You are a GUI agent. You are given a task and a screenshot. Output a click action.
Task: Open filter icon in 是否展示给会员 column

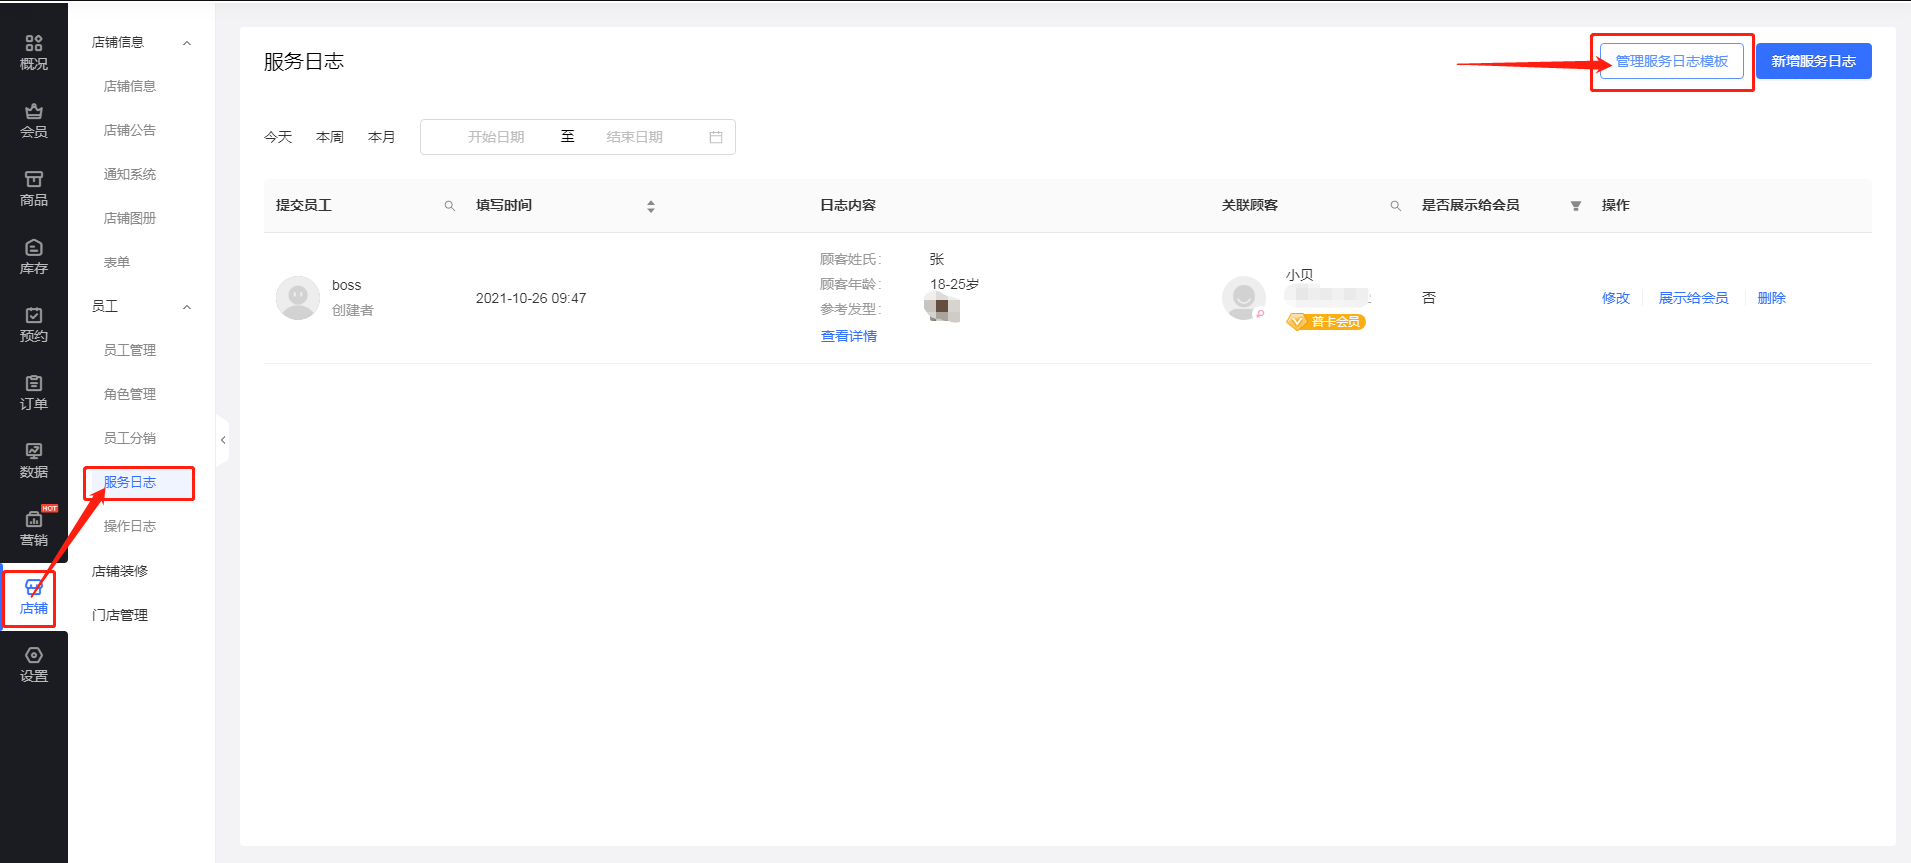click(1576, 206)
